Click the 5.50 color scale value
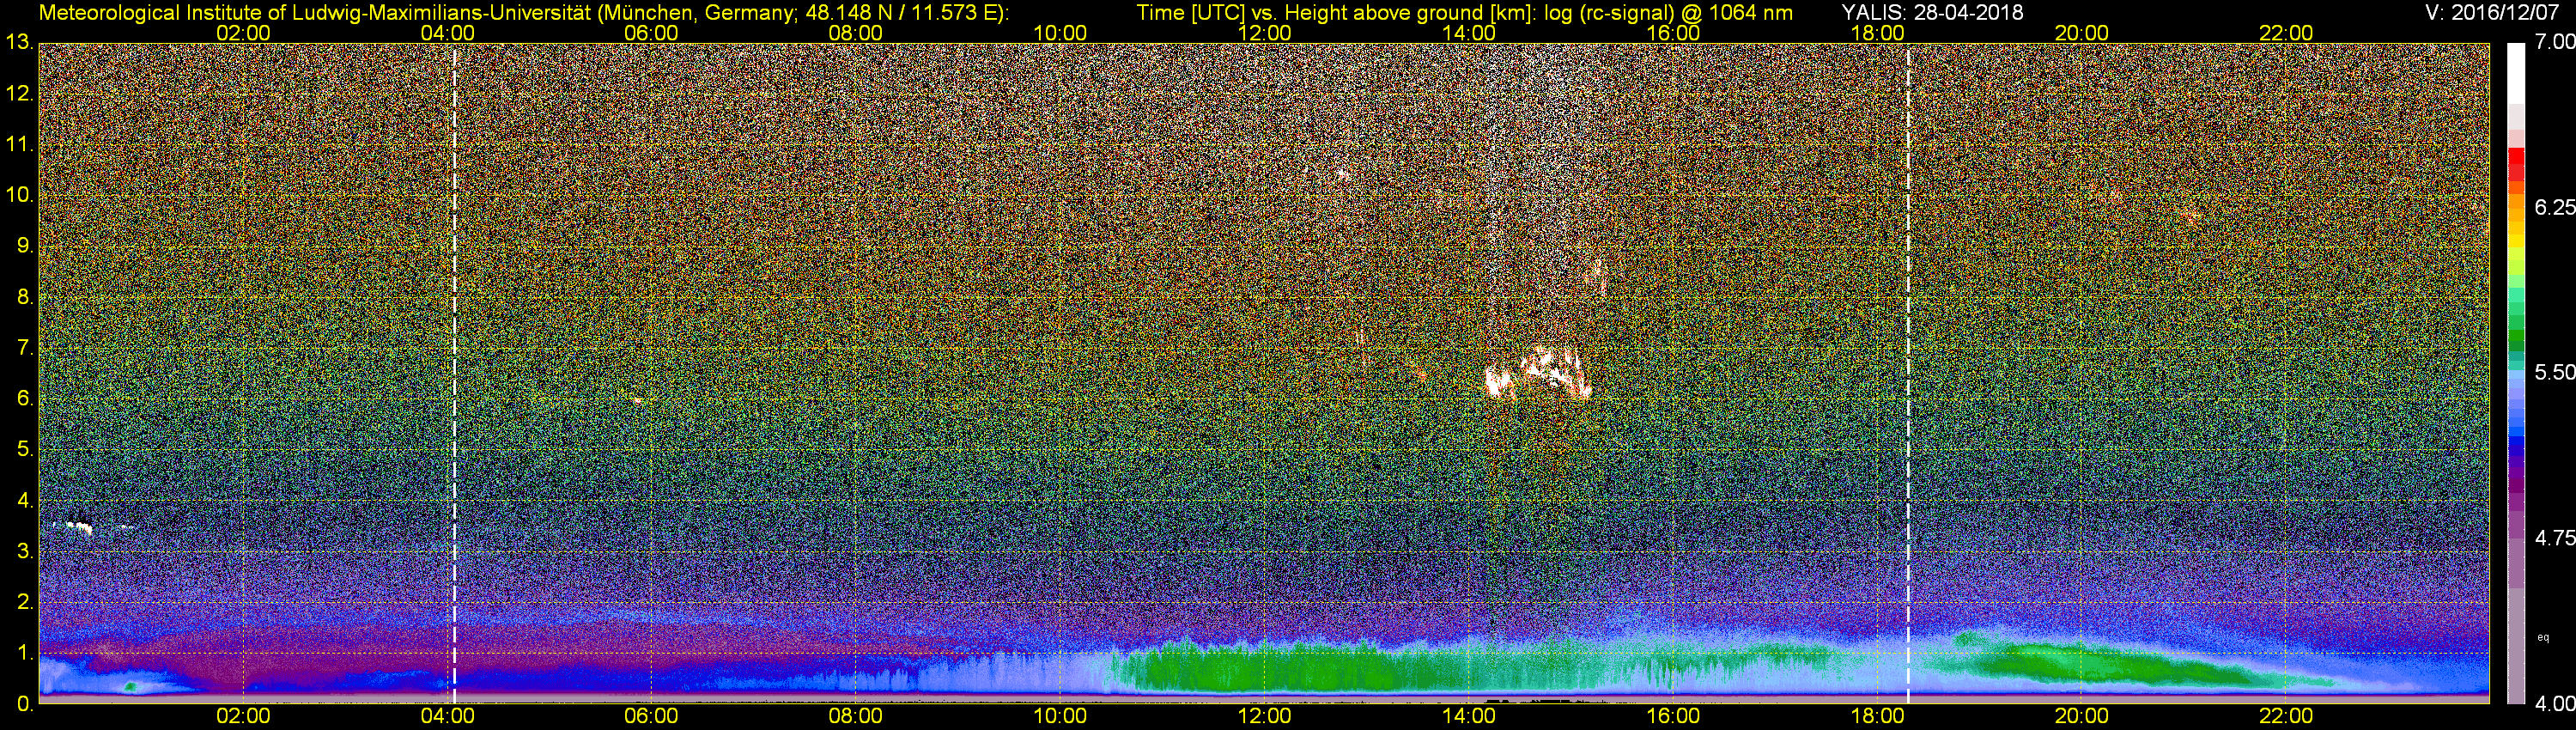 (2555, 372)
